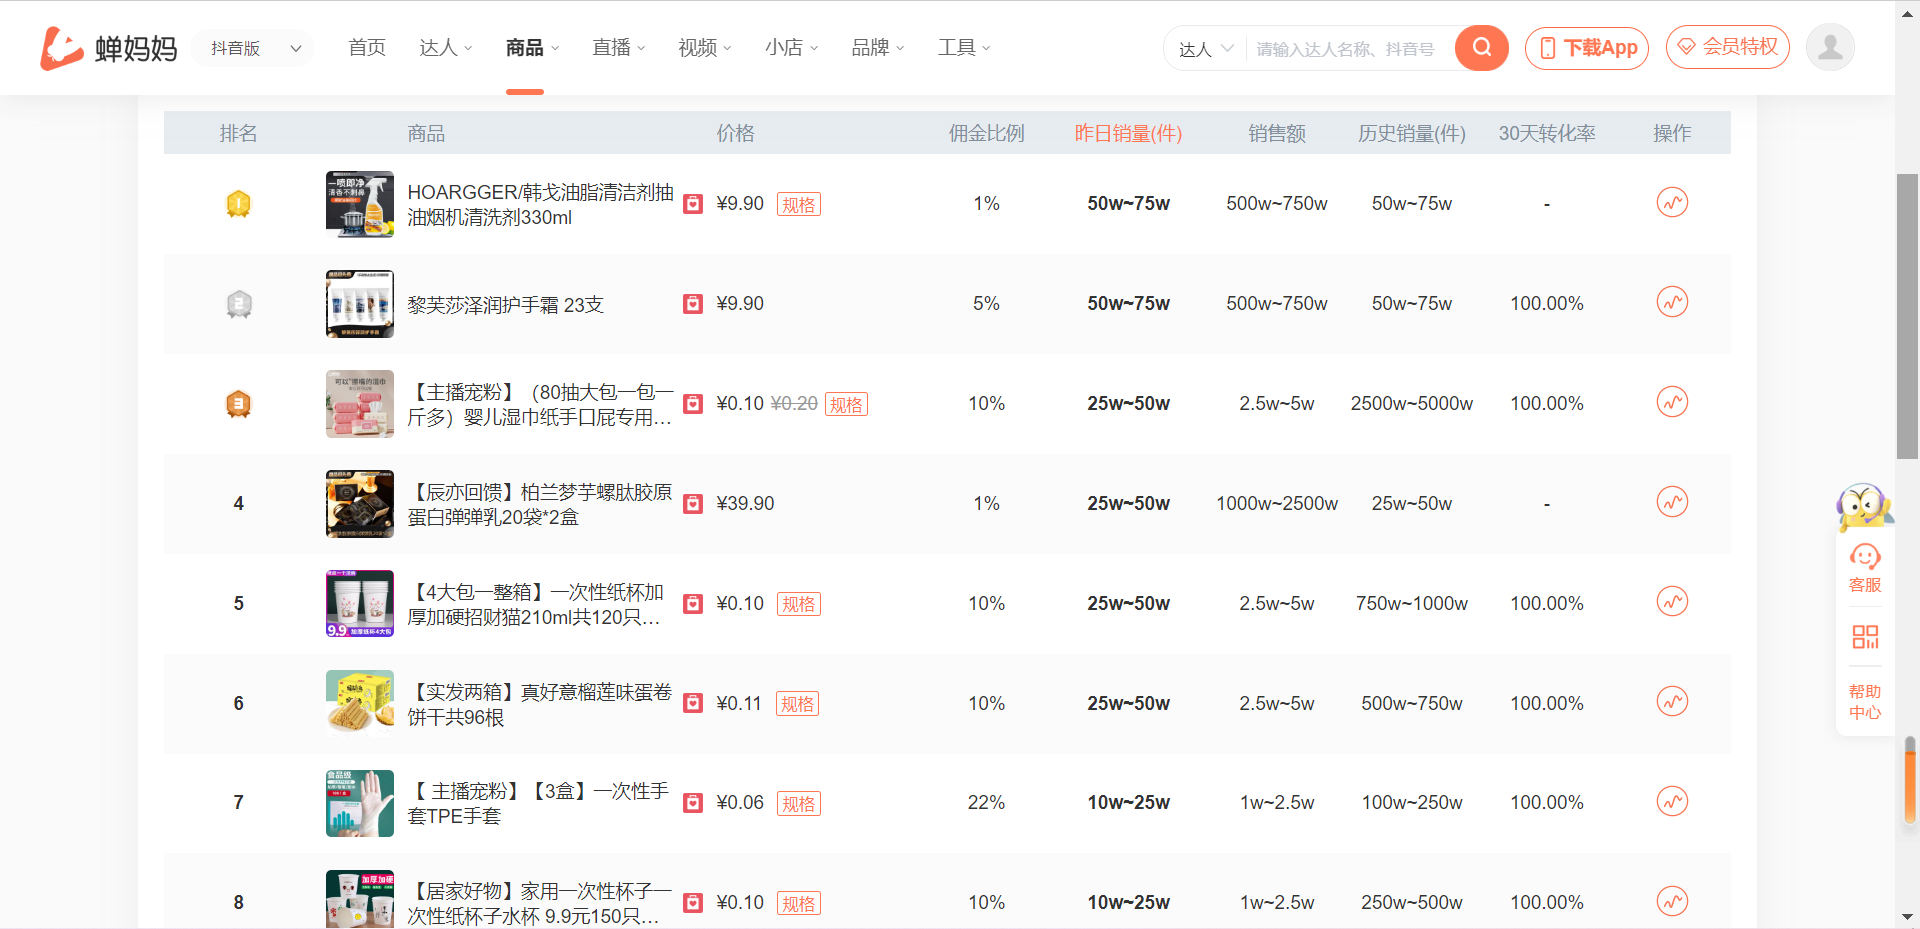Show the QR code sidebar icon

1865,637
